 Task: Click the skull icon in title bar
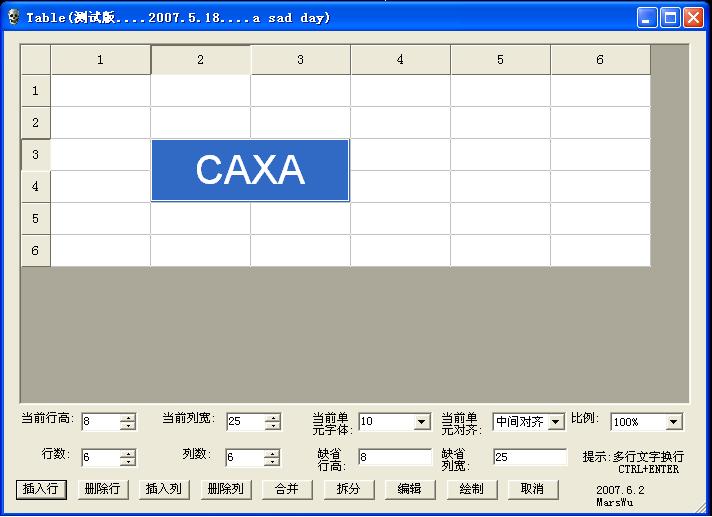[x=14, y=18]
